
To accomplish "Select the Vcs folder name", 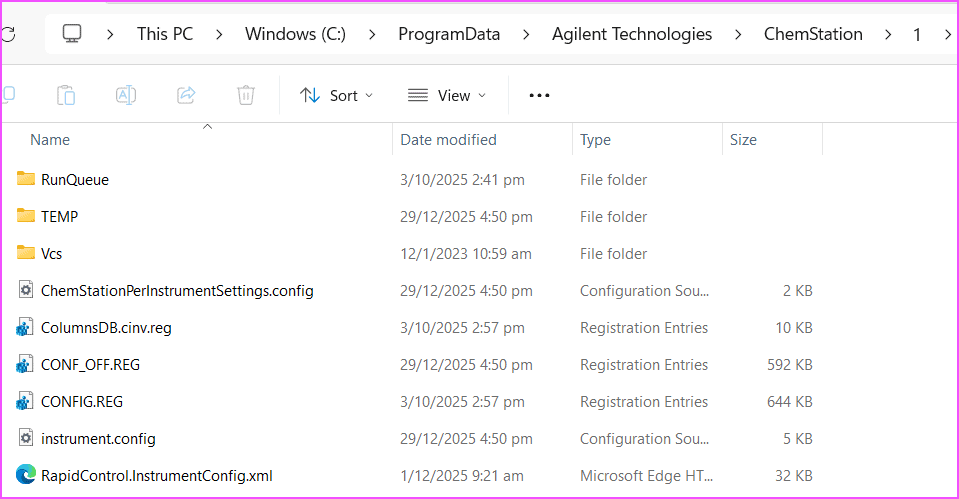I will [x=51, y=254].
